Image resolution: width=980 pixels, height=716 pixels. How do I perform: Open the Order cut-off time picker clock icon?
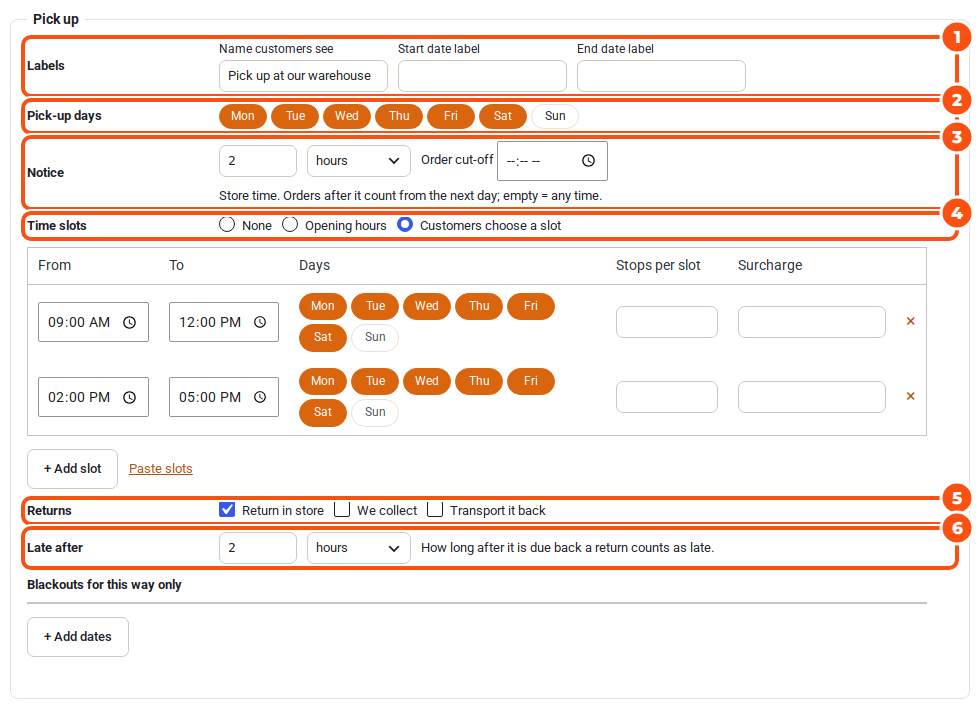pos(588,161)
